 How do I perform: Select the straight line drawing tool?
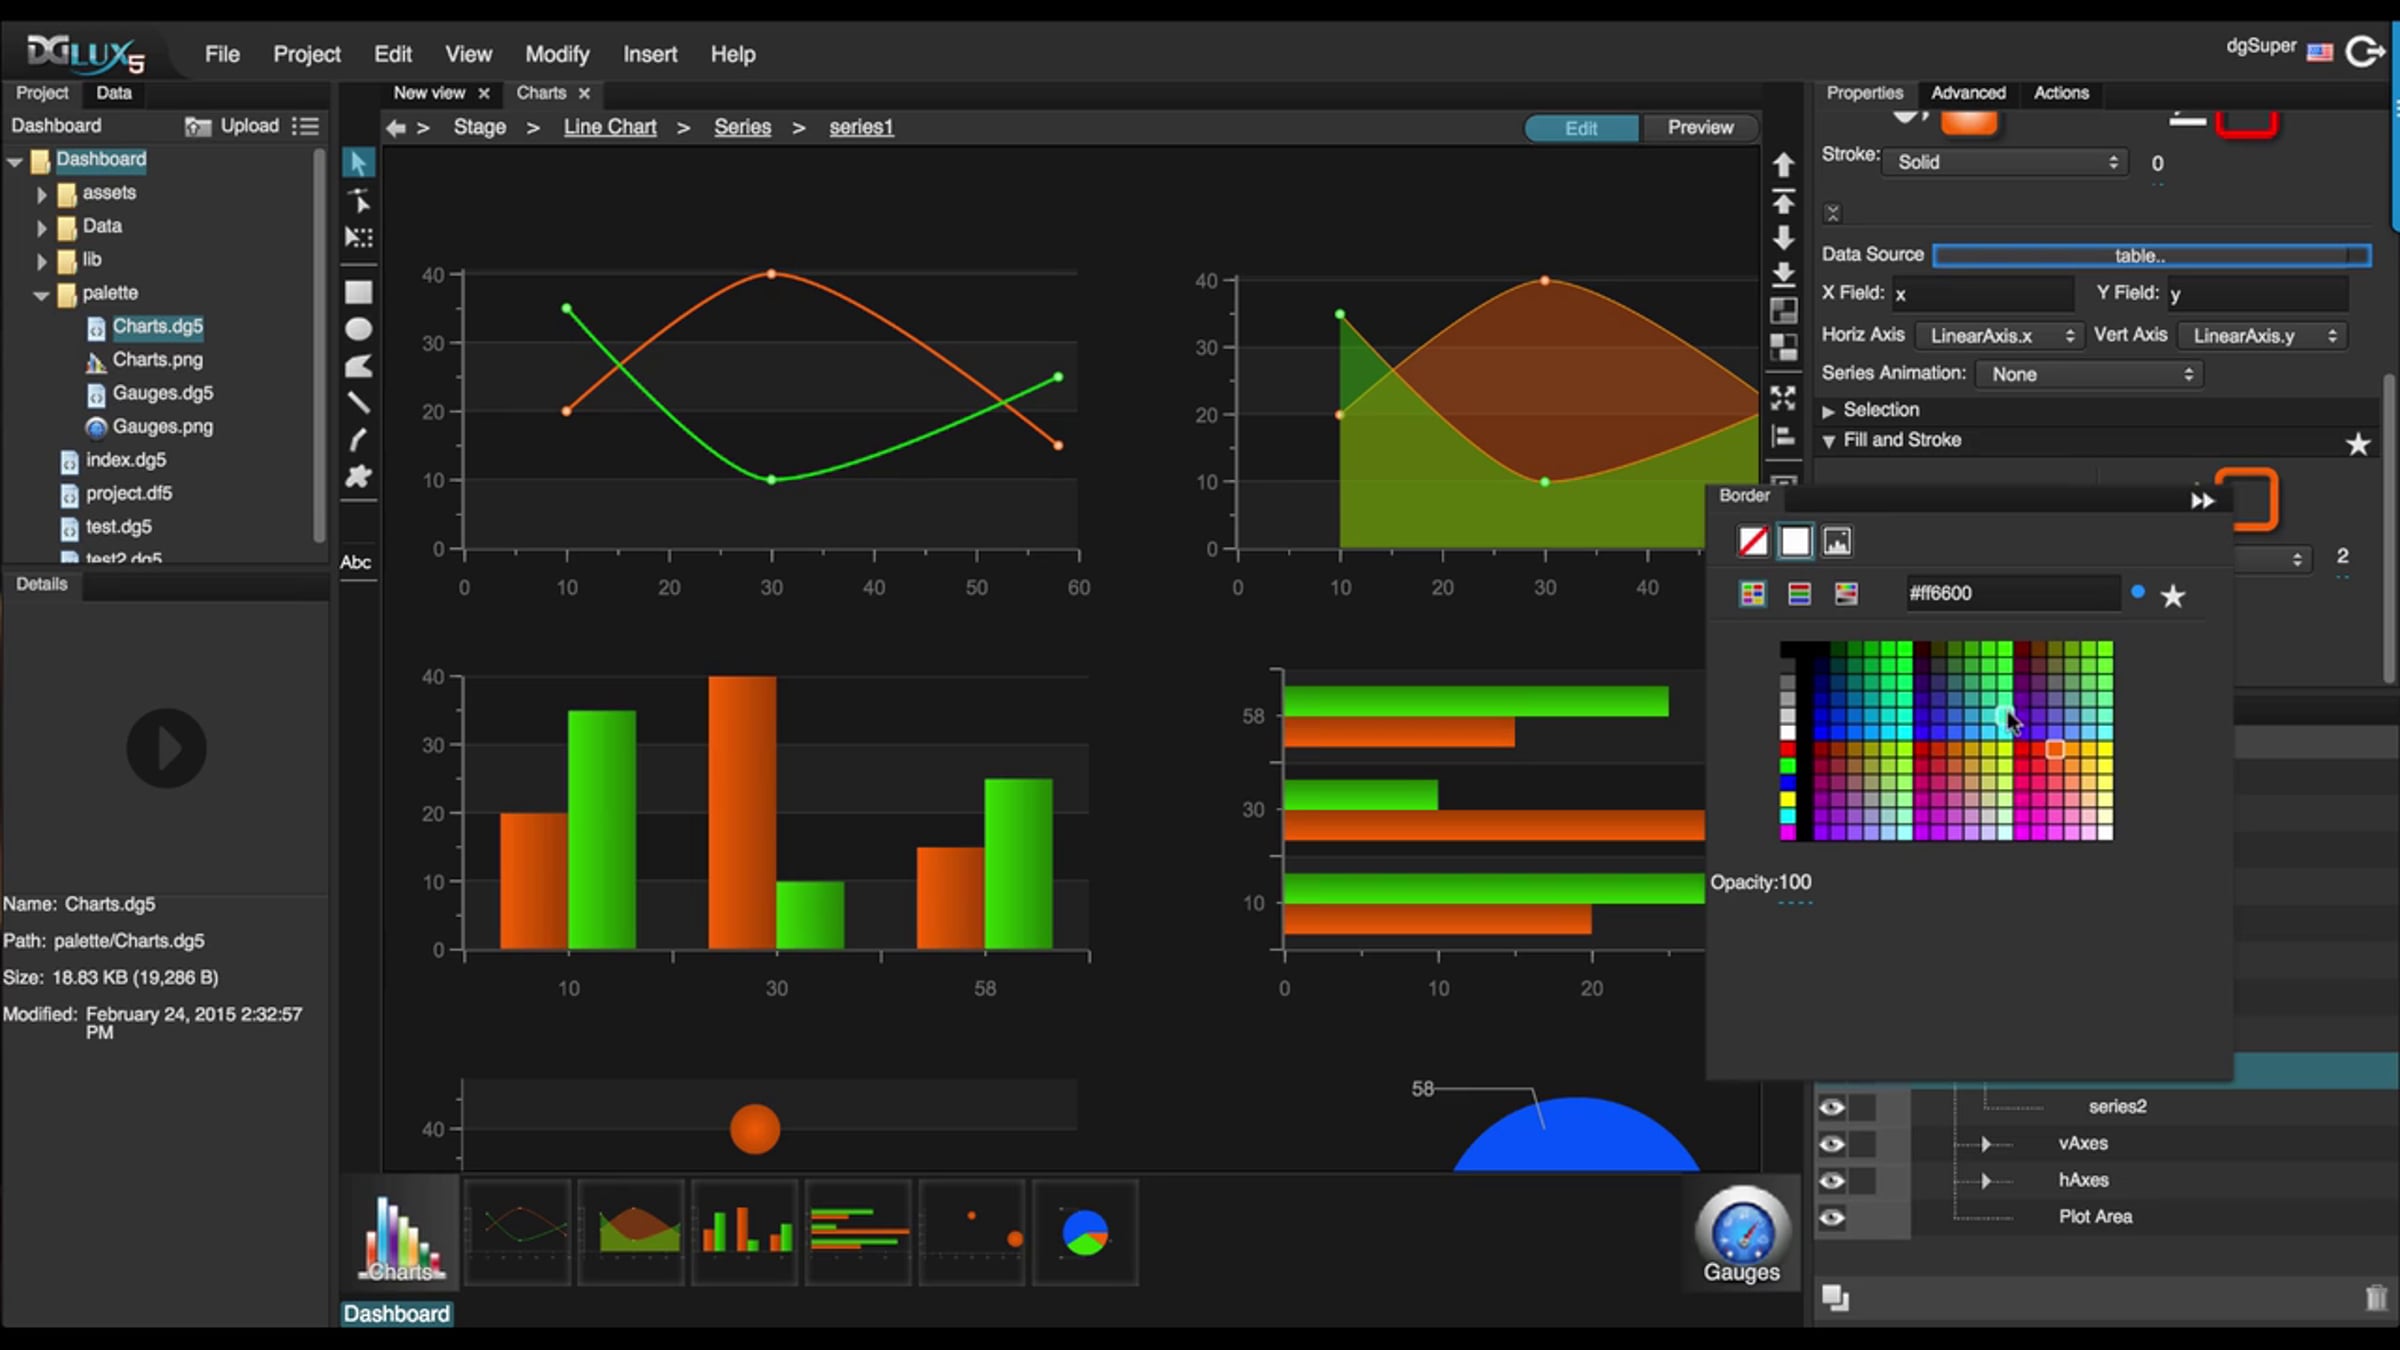pyautogui.click(x=358, y=403)
